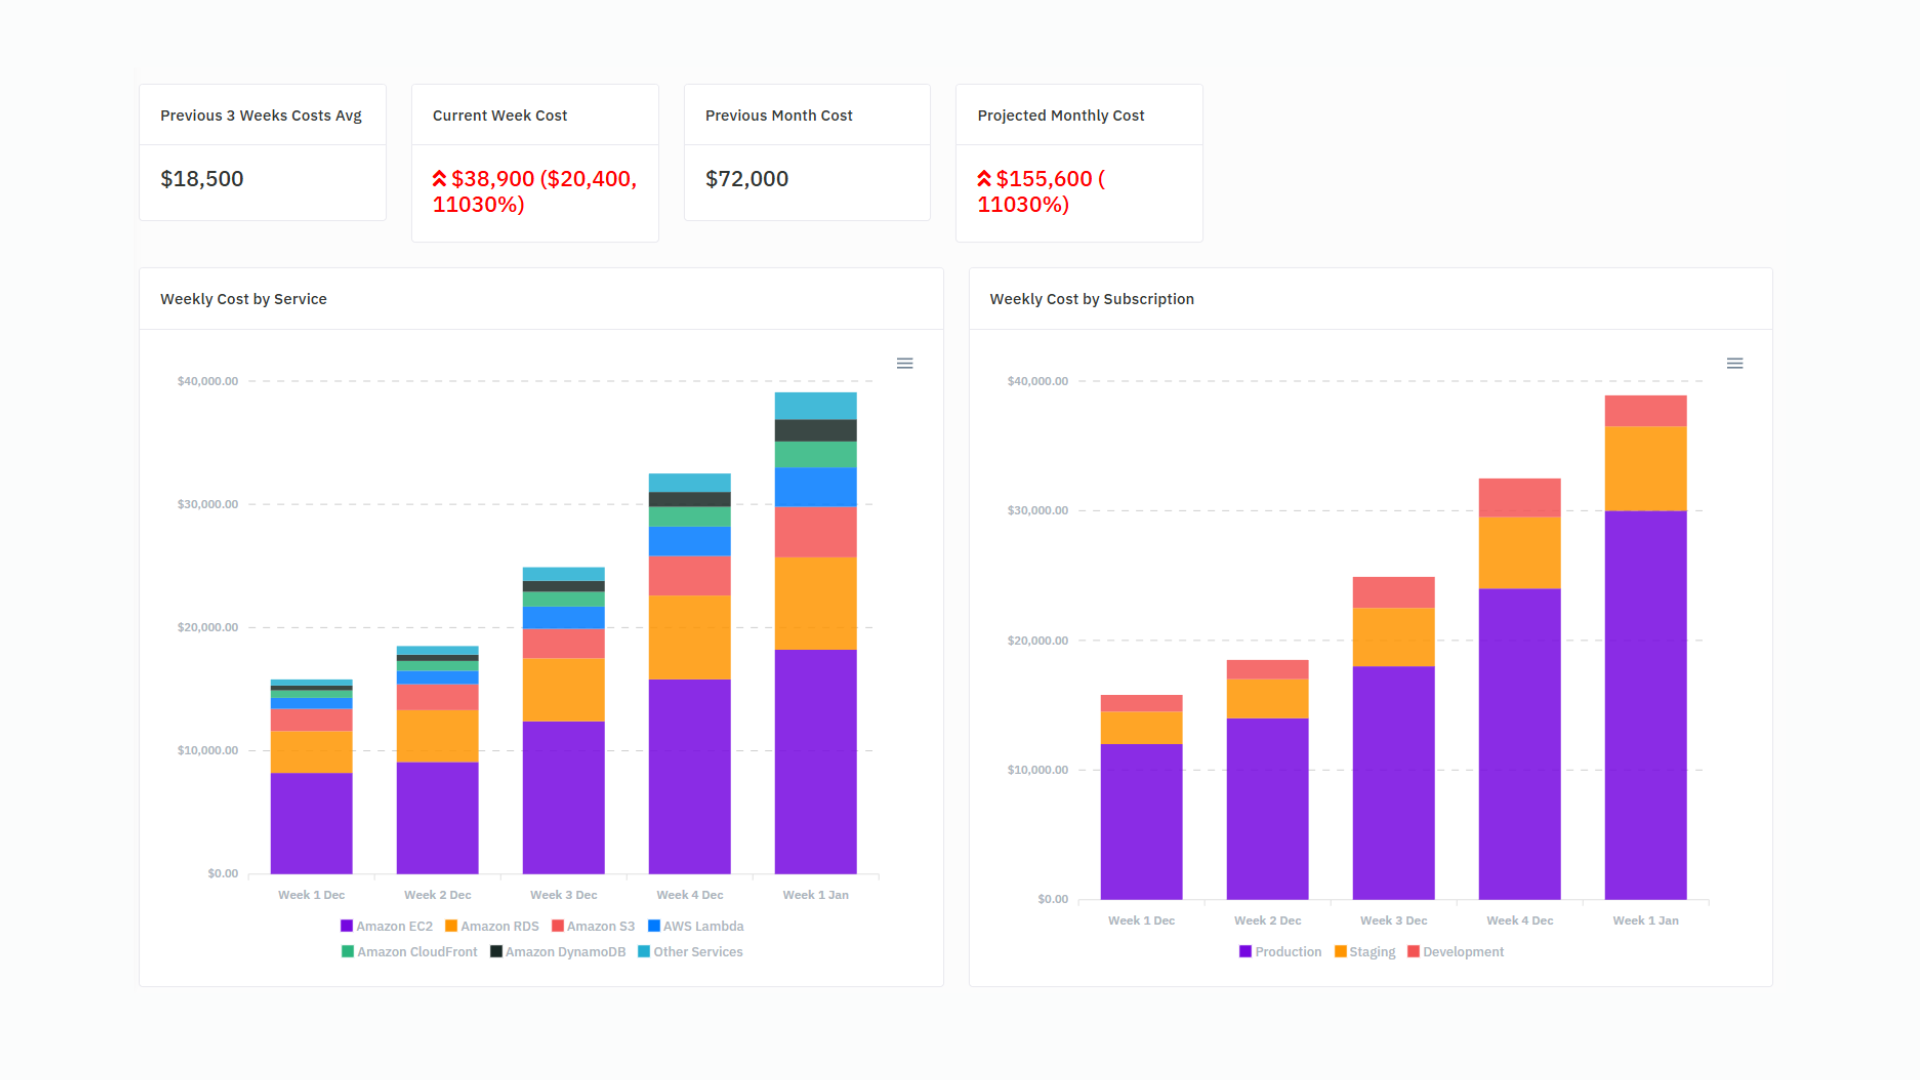Screen dimensions: 1920x1080
Task: Click the red up-arrow icon in Projected Monthly Cost
Action: coord(984,179)
